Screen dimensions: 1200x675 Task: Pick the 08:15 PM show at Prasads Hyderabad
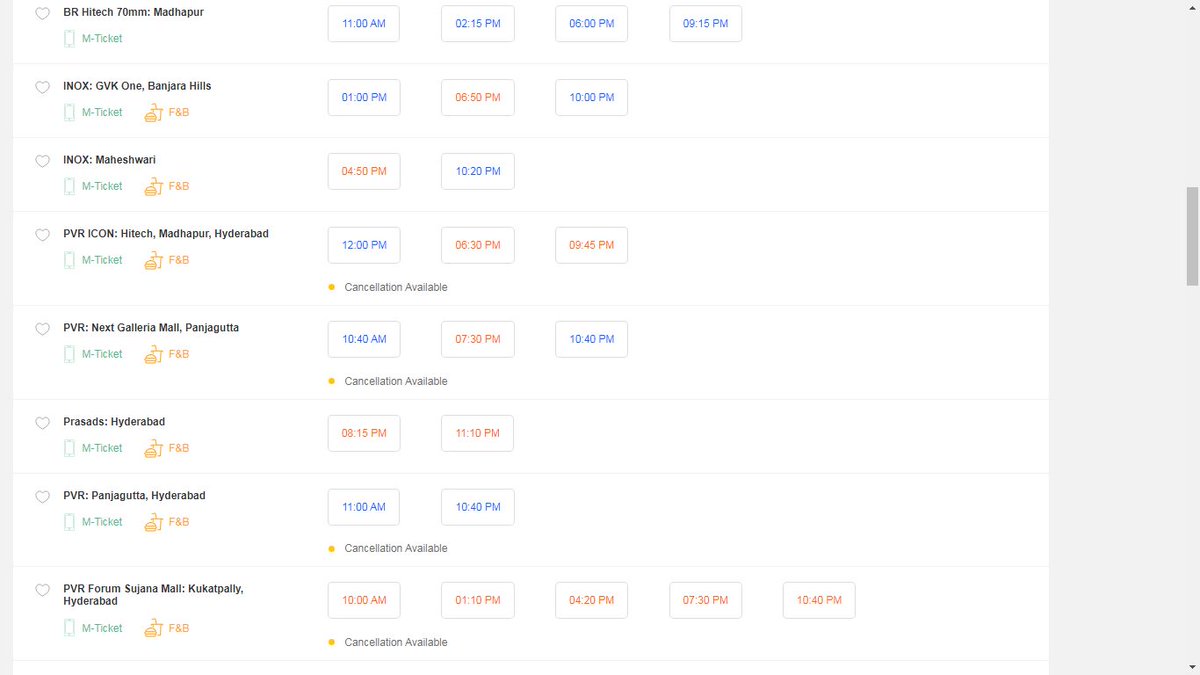tap(363, 433)
